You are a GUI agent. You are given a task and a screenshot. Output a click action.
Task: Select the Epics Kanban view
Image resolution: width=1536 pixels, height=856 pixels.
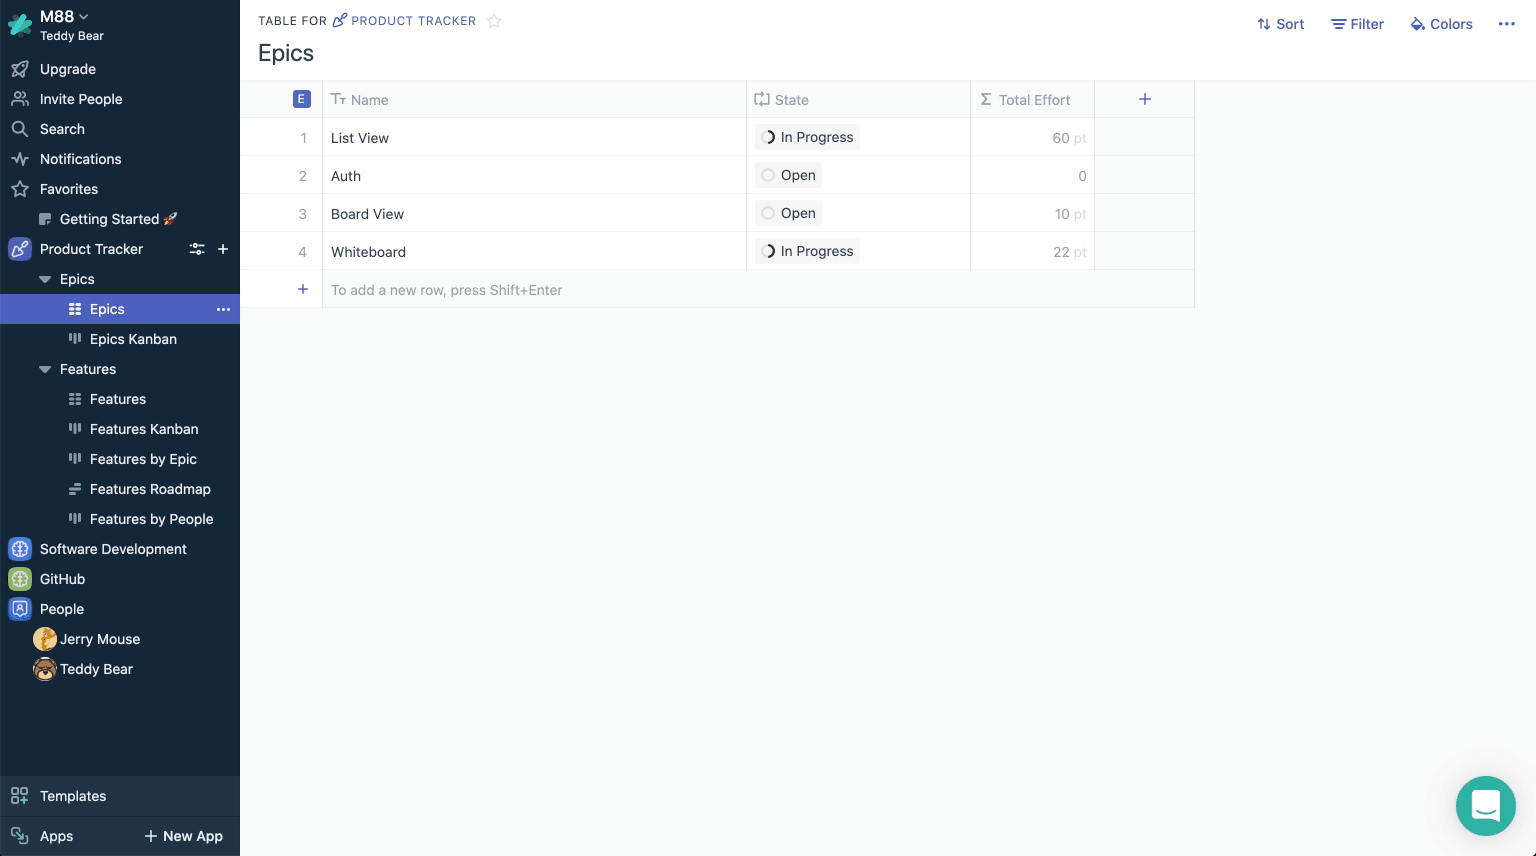point(133,339)
